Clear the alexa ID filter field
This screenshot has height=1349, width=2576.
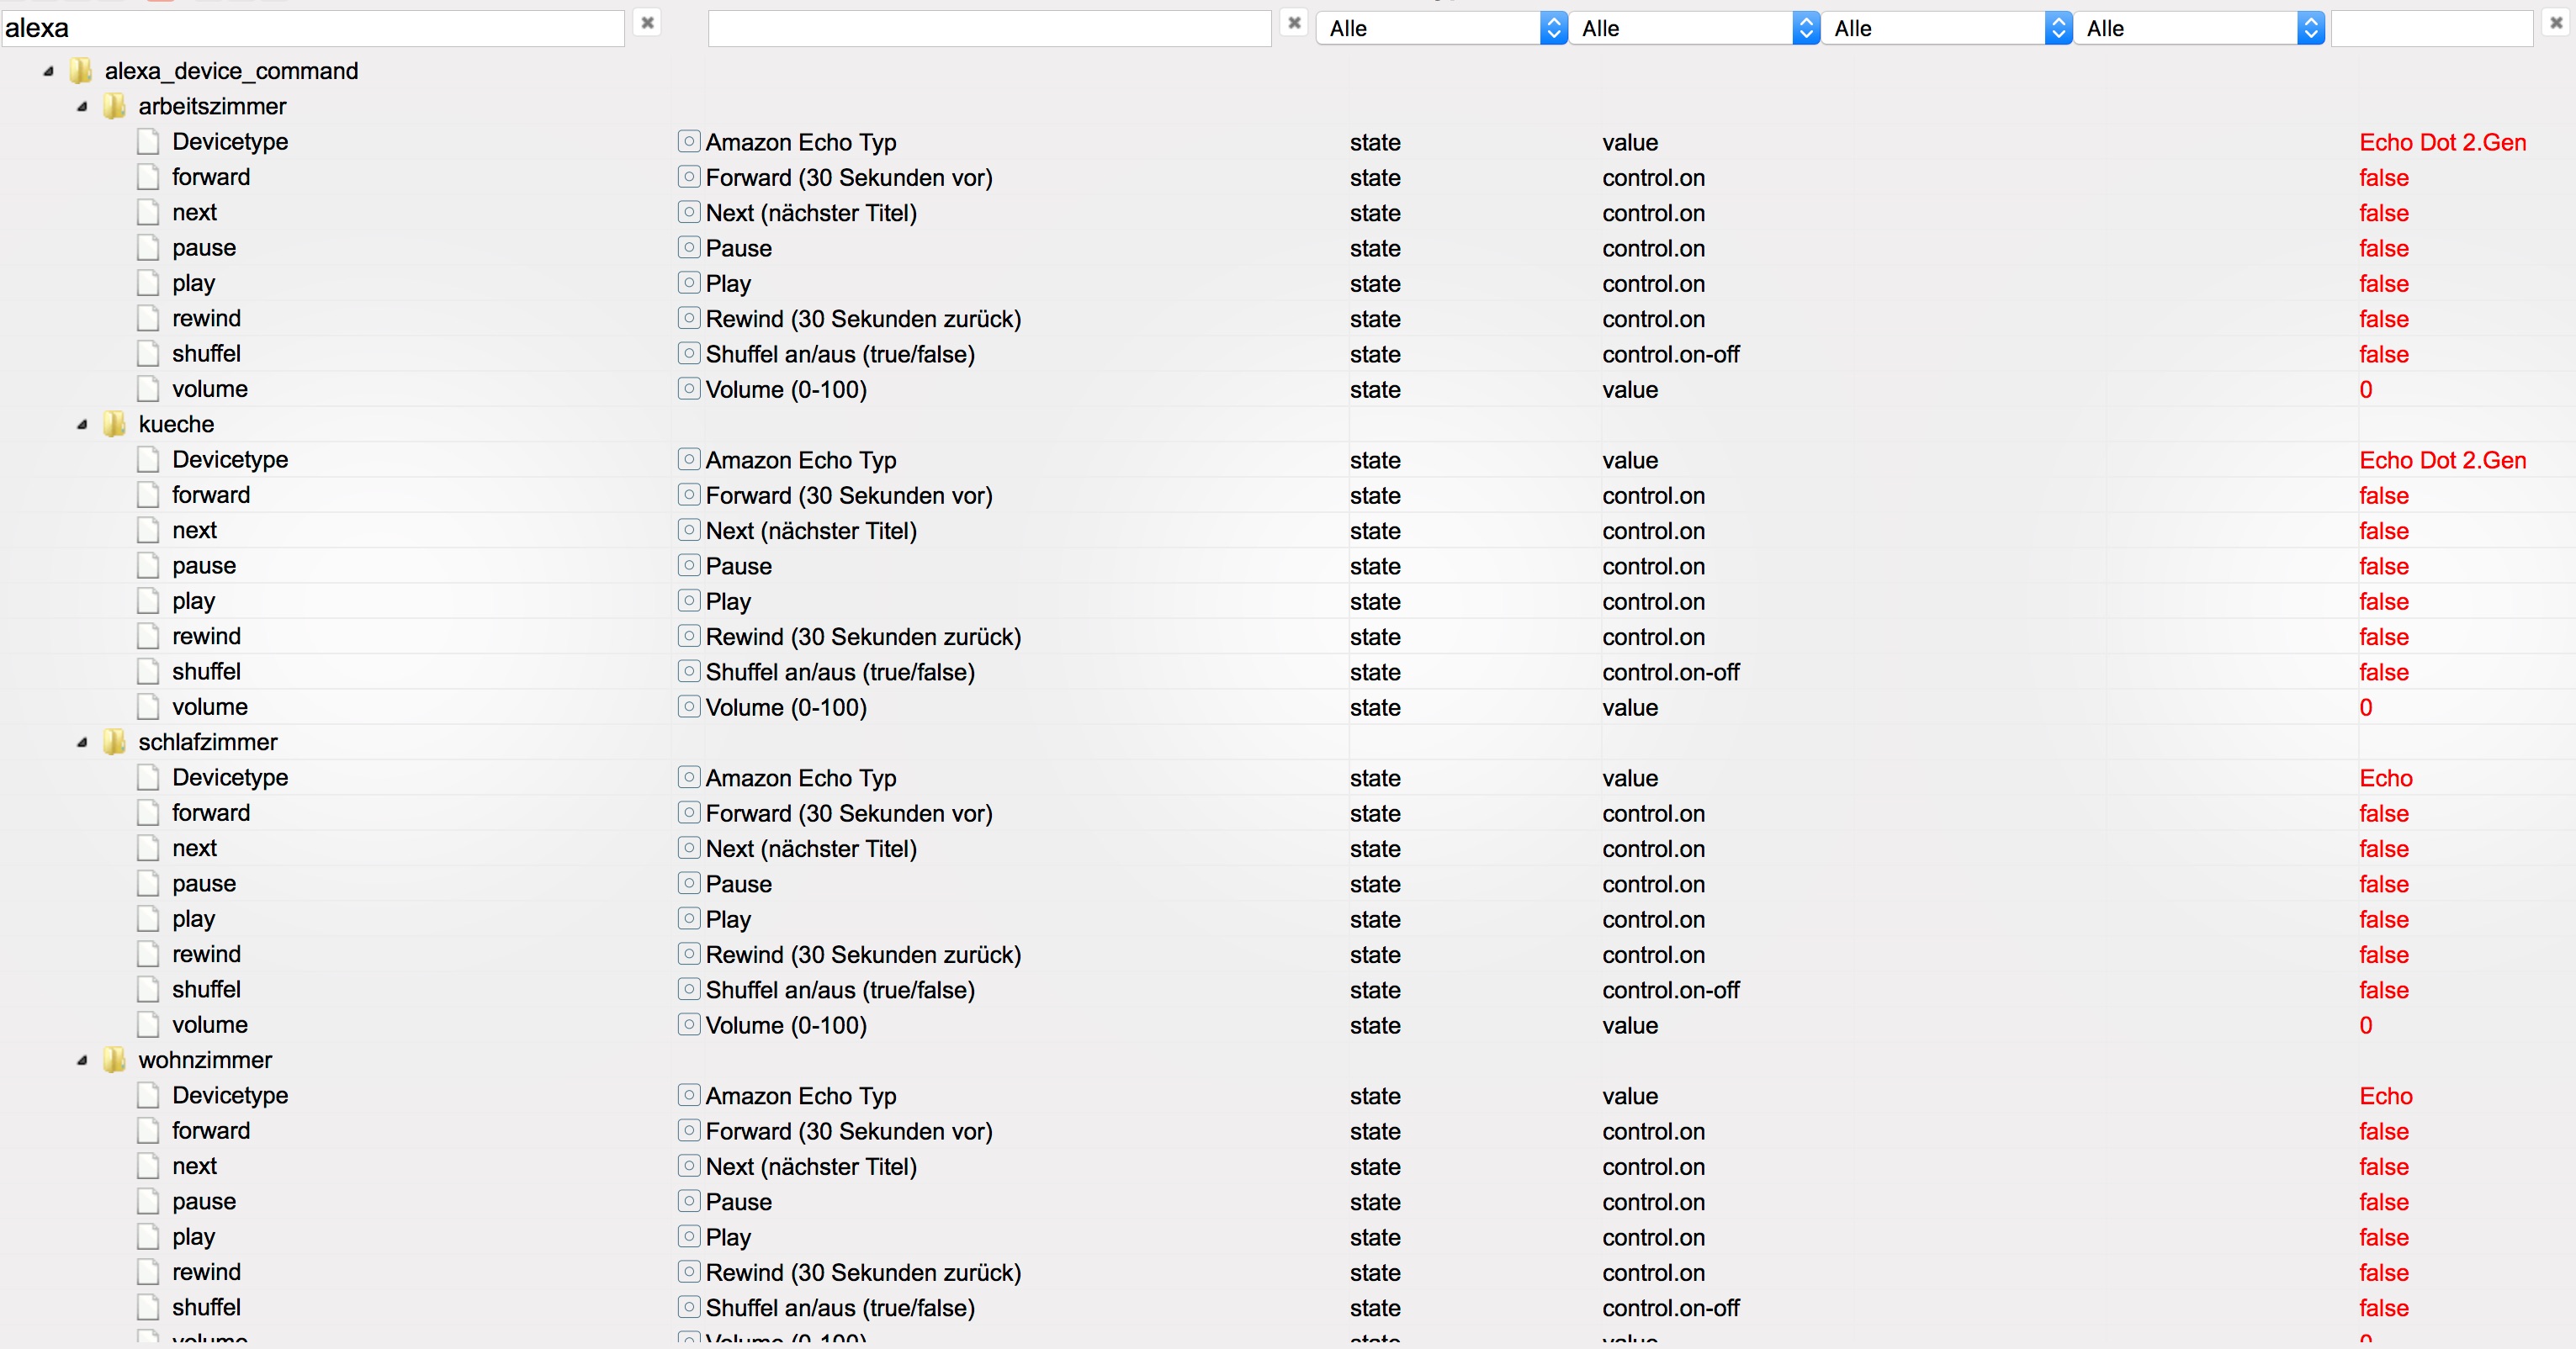coord(648,22)
